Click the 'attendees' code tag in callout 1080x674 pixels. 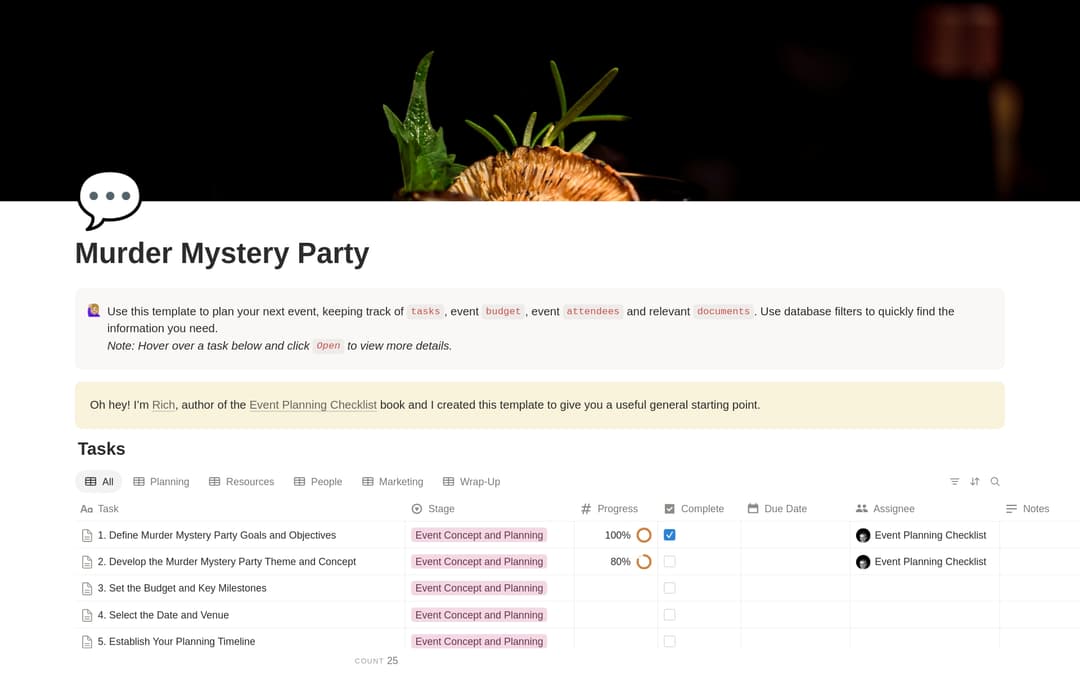pos(592,311)
